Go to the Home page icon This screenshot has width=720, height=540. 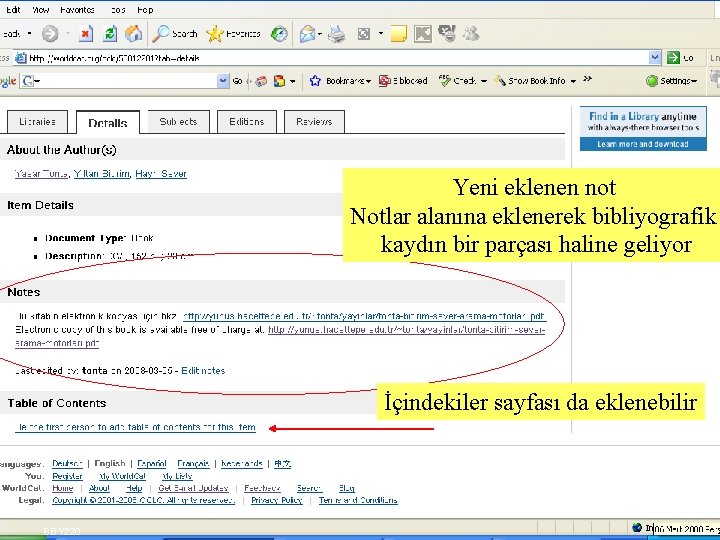coord(134,34)
